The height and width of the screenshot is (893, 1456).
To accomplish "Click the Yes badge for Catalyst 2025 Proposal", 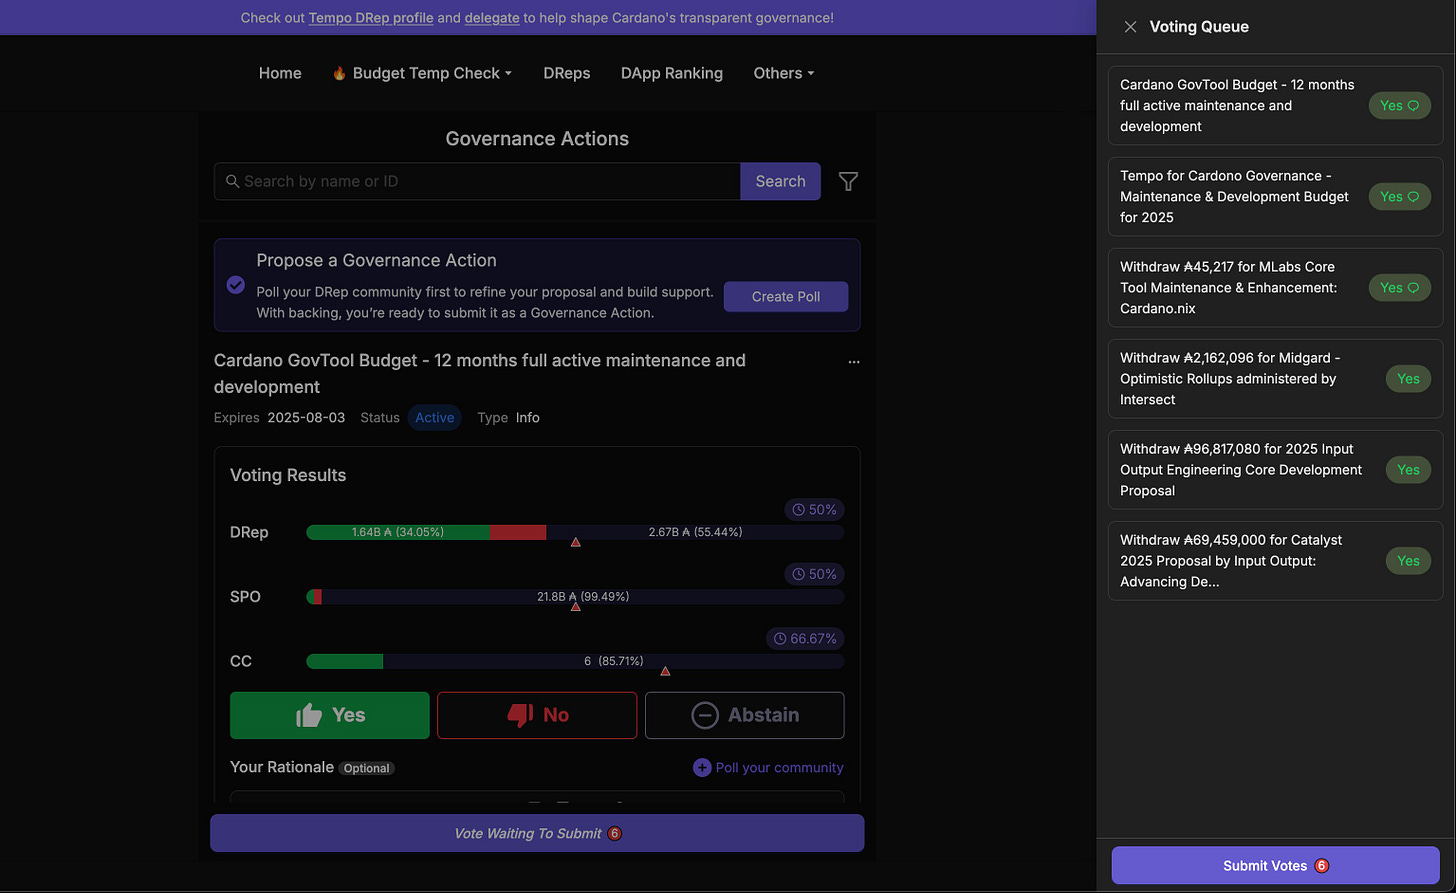I will click(1408, 560).
